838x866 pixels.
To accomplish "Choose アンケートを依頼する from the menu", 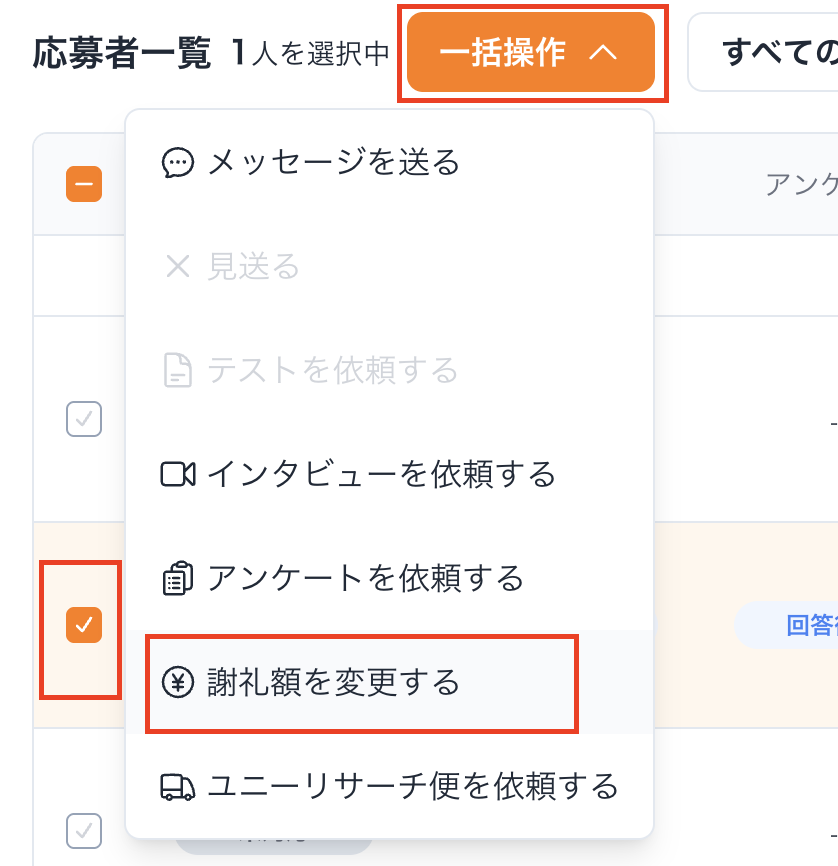I will click(365, 579).
